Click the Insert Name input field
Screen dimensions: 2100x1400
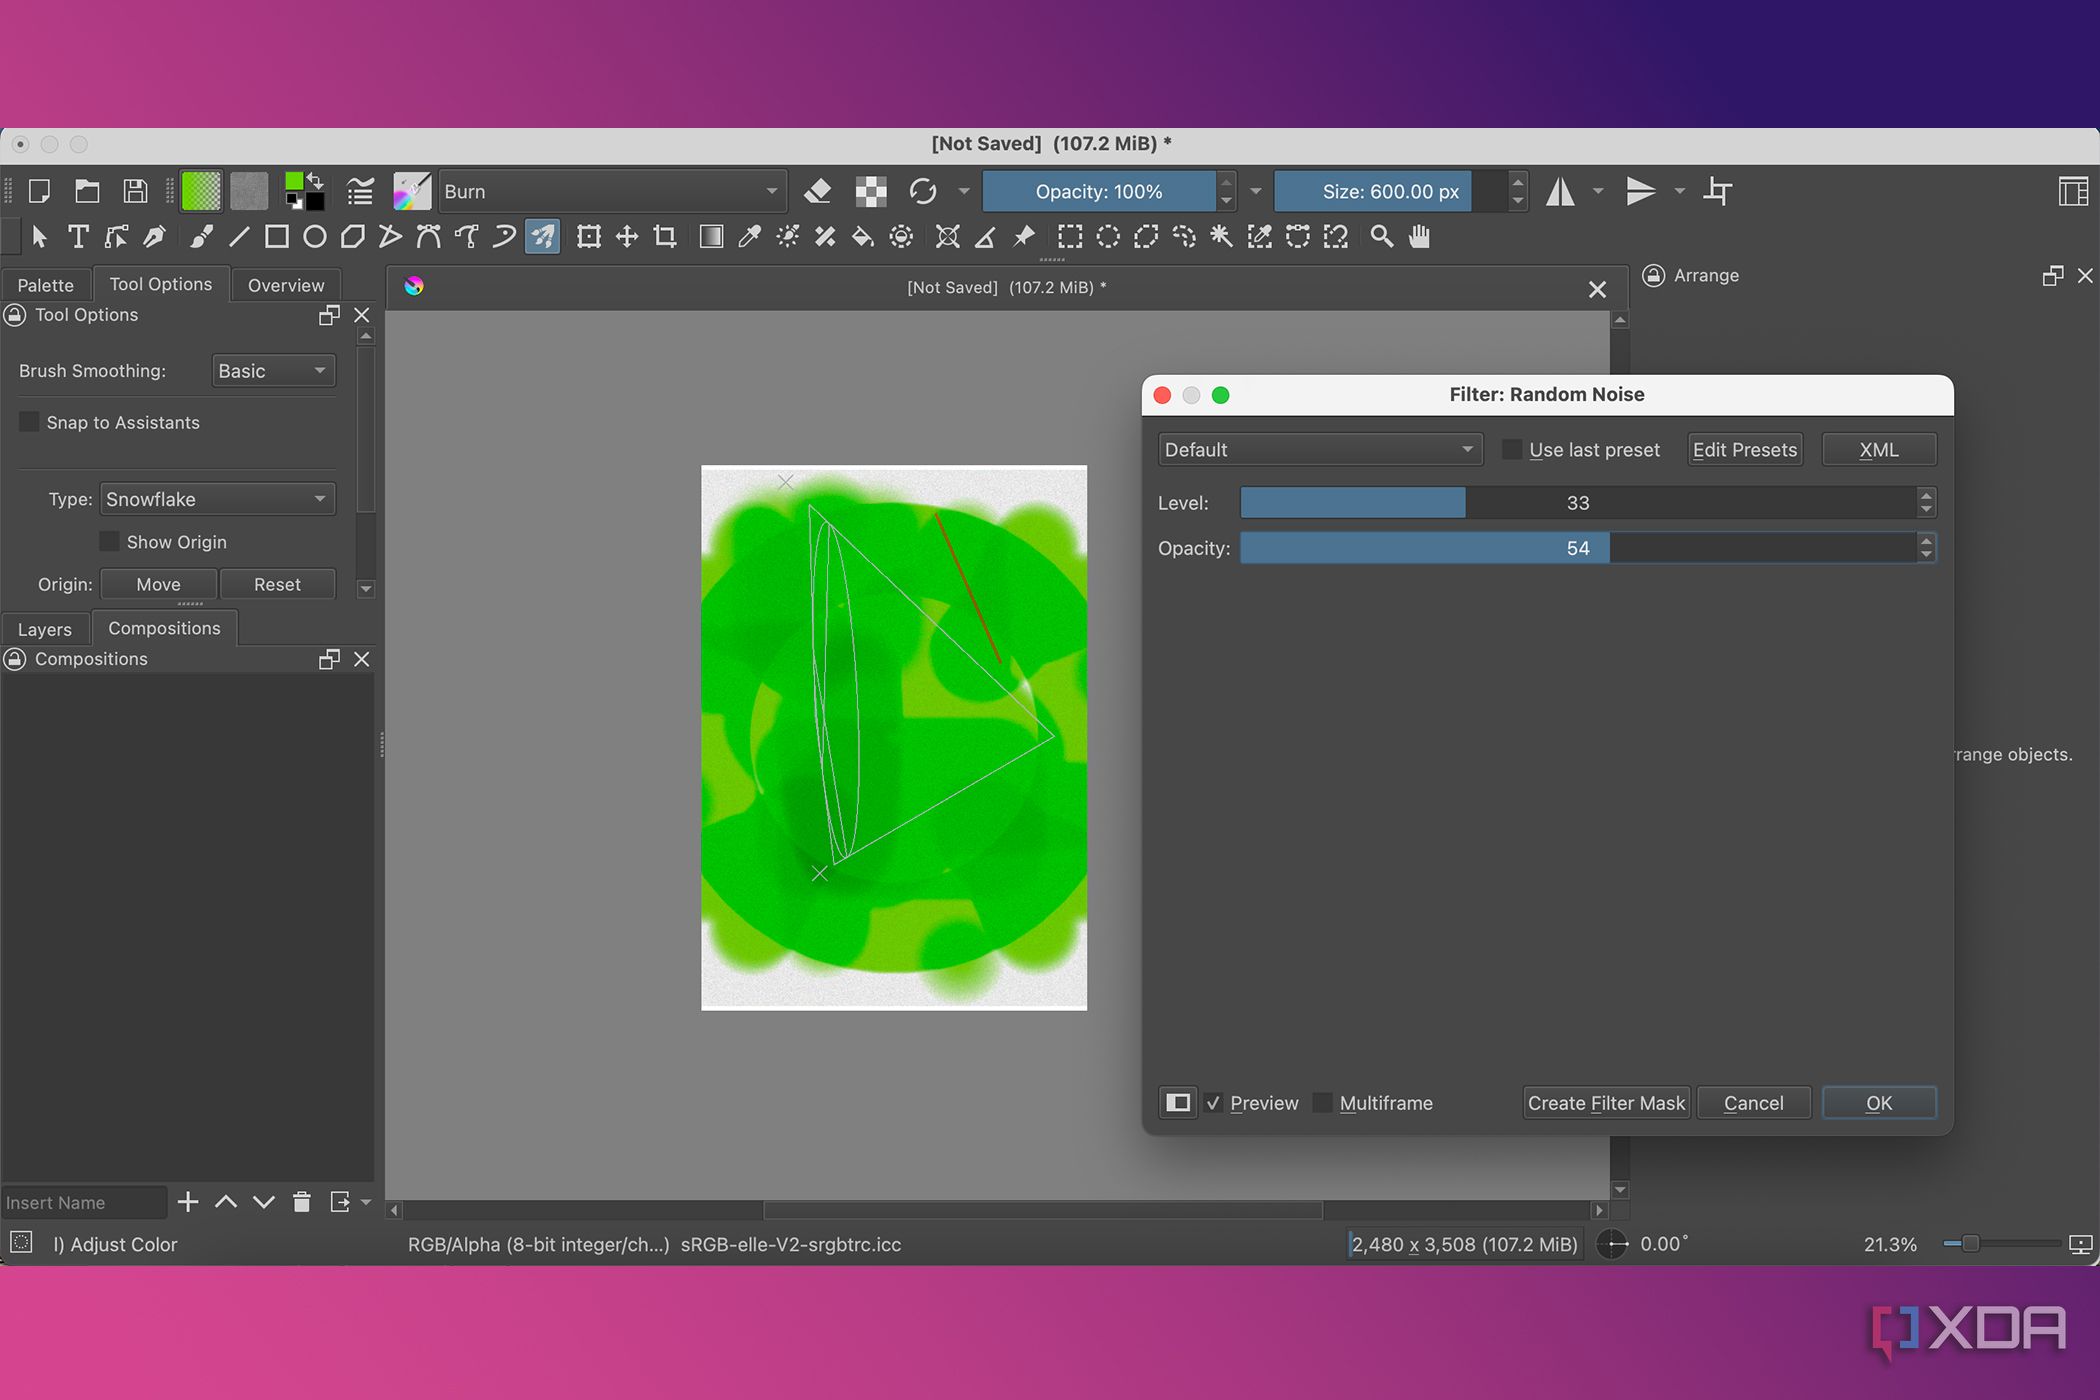[84, 1202]
